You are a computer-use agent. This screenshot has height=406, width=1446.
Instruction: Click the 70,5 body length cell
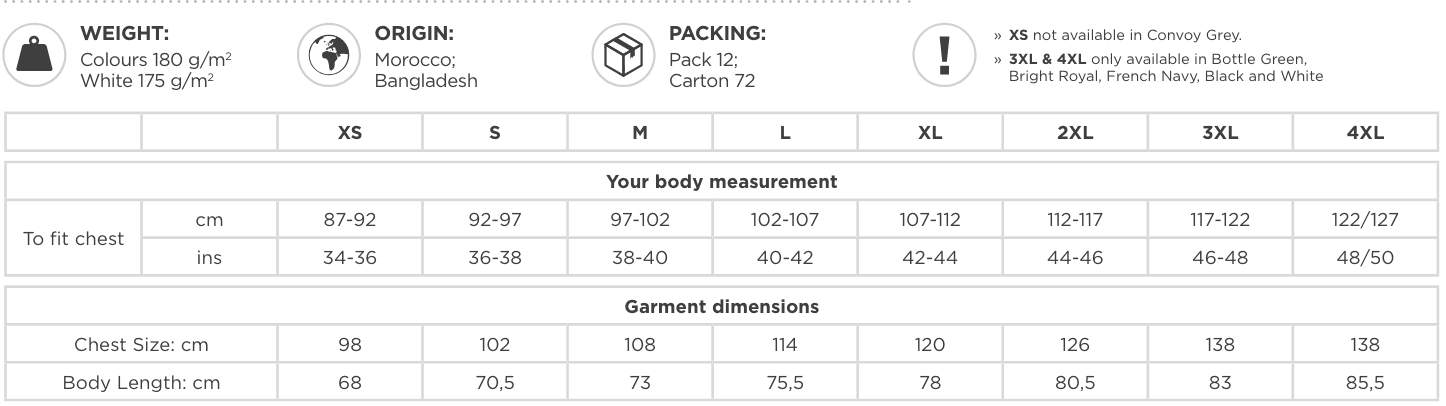click(495, 383)
